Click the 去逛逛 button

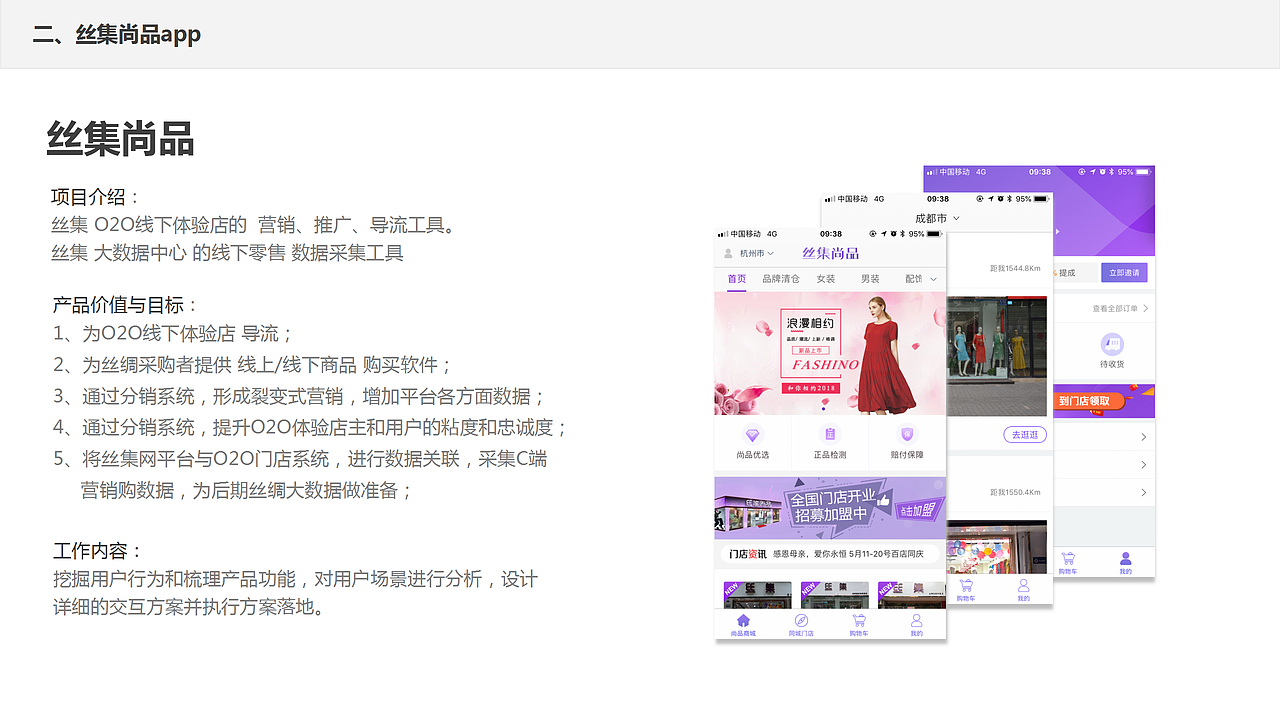point(1024,435)
